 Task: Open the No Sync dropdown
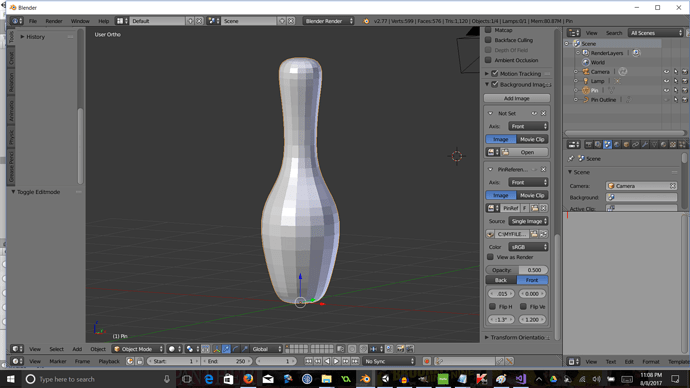(389, 361)
